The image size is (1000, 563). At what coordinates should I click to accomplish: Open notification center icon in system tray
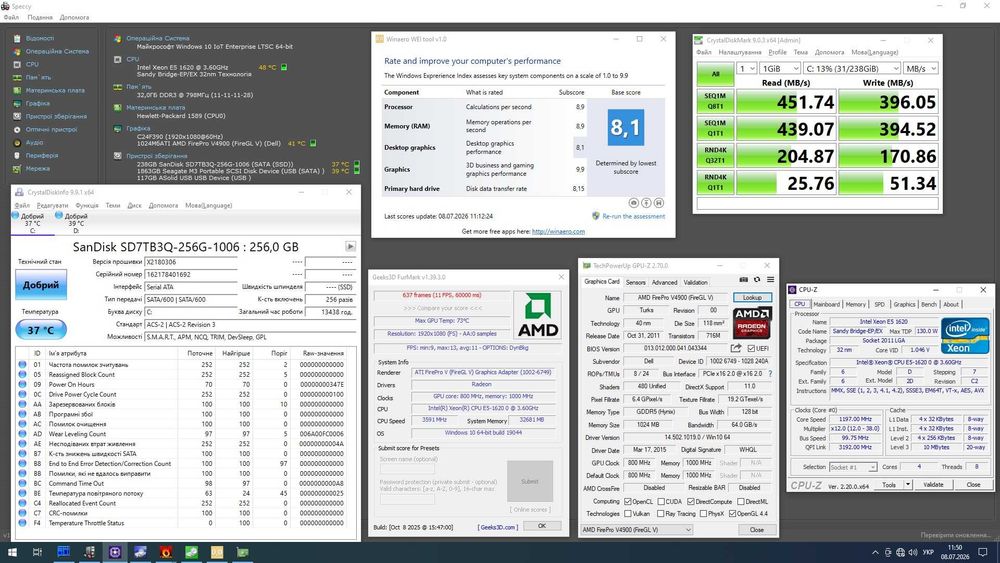pos(983,552)
